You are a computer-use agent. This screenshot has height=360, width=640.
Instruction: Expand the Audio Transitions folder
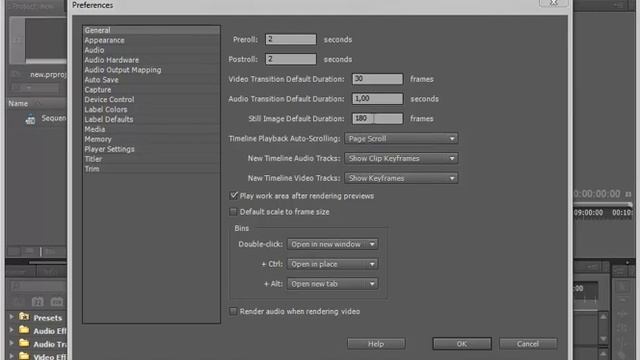point(11,343)
